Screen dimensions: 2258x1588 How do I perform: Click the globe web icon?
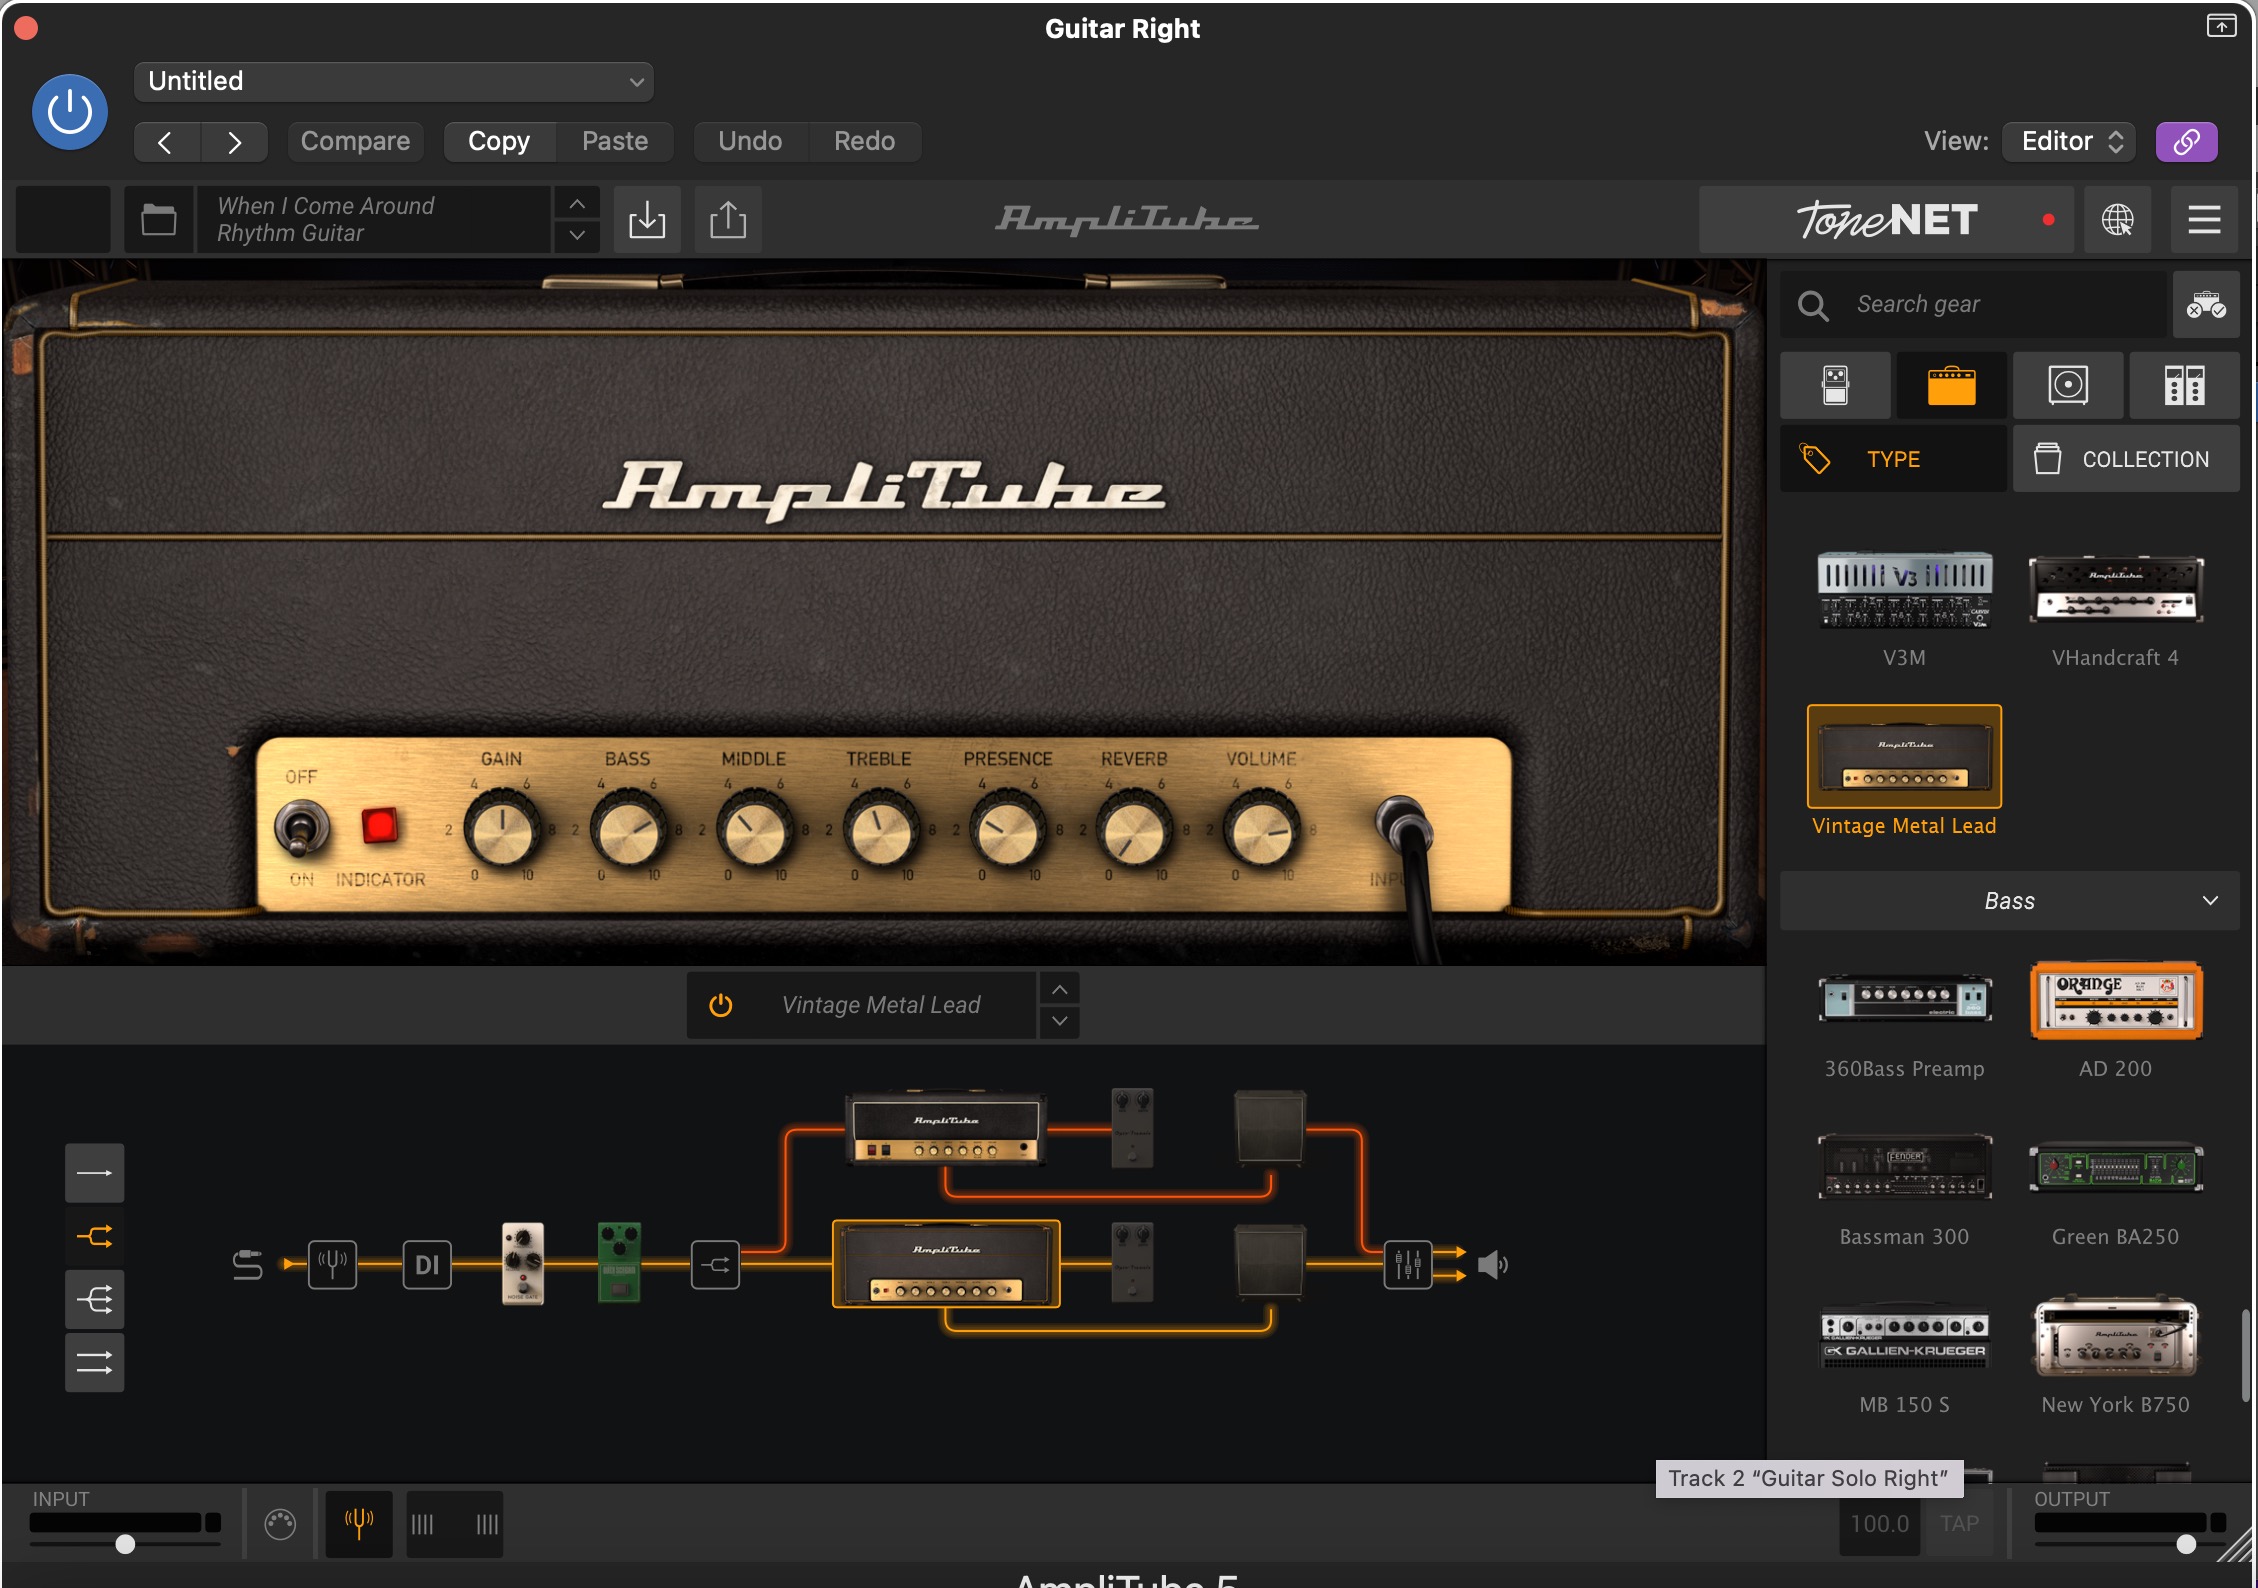pos(2117,219)
